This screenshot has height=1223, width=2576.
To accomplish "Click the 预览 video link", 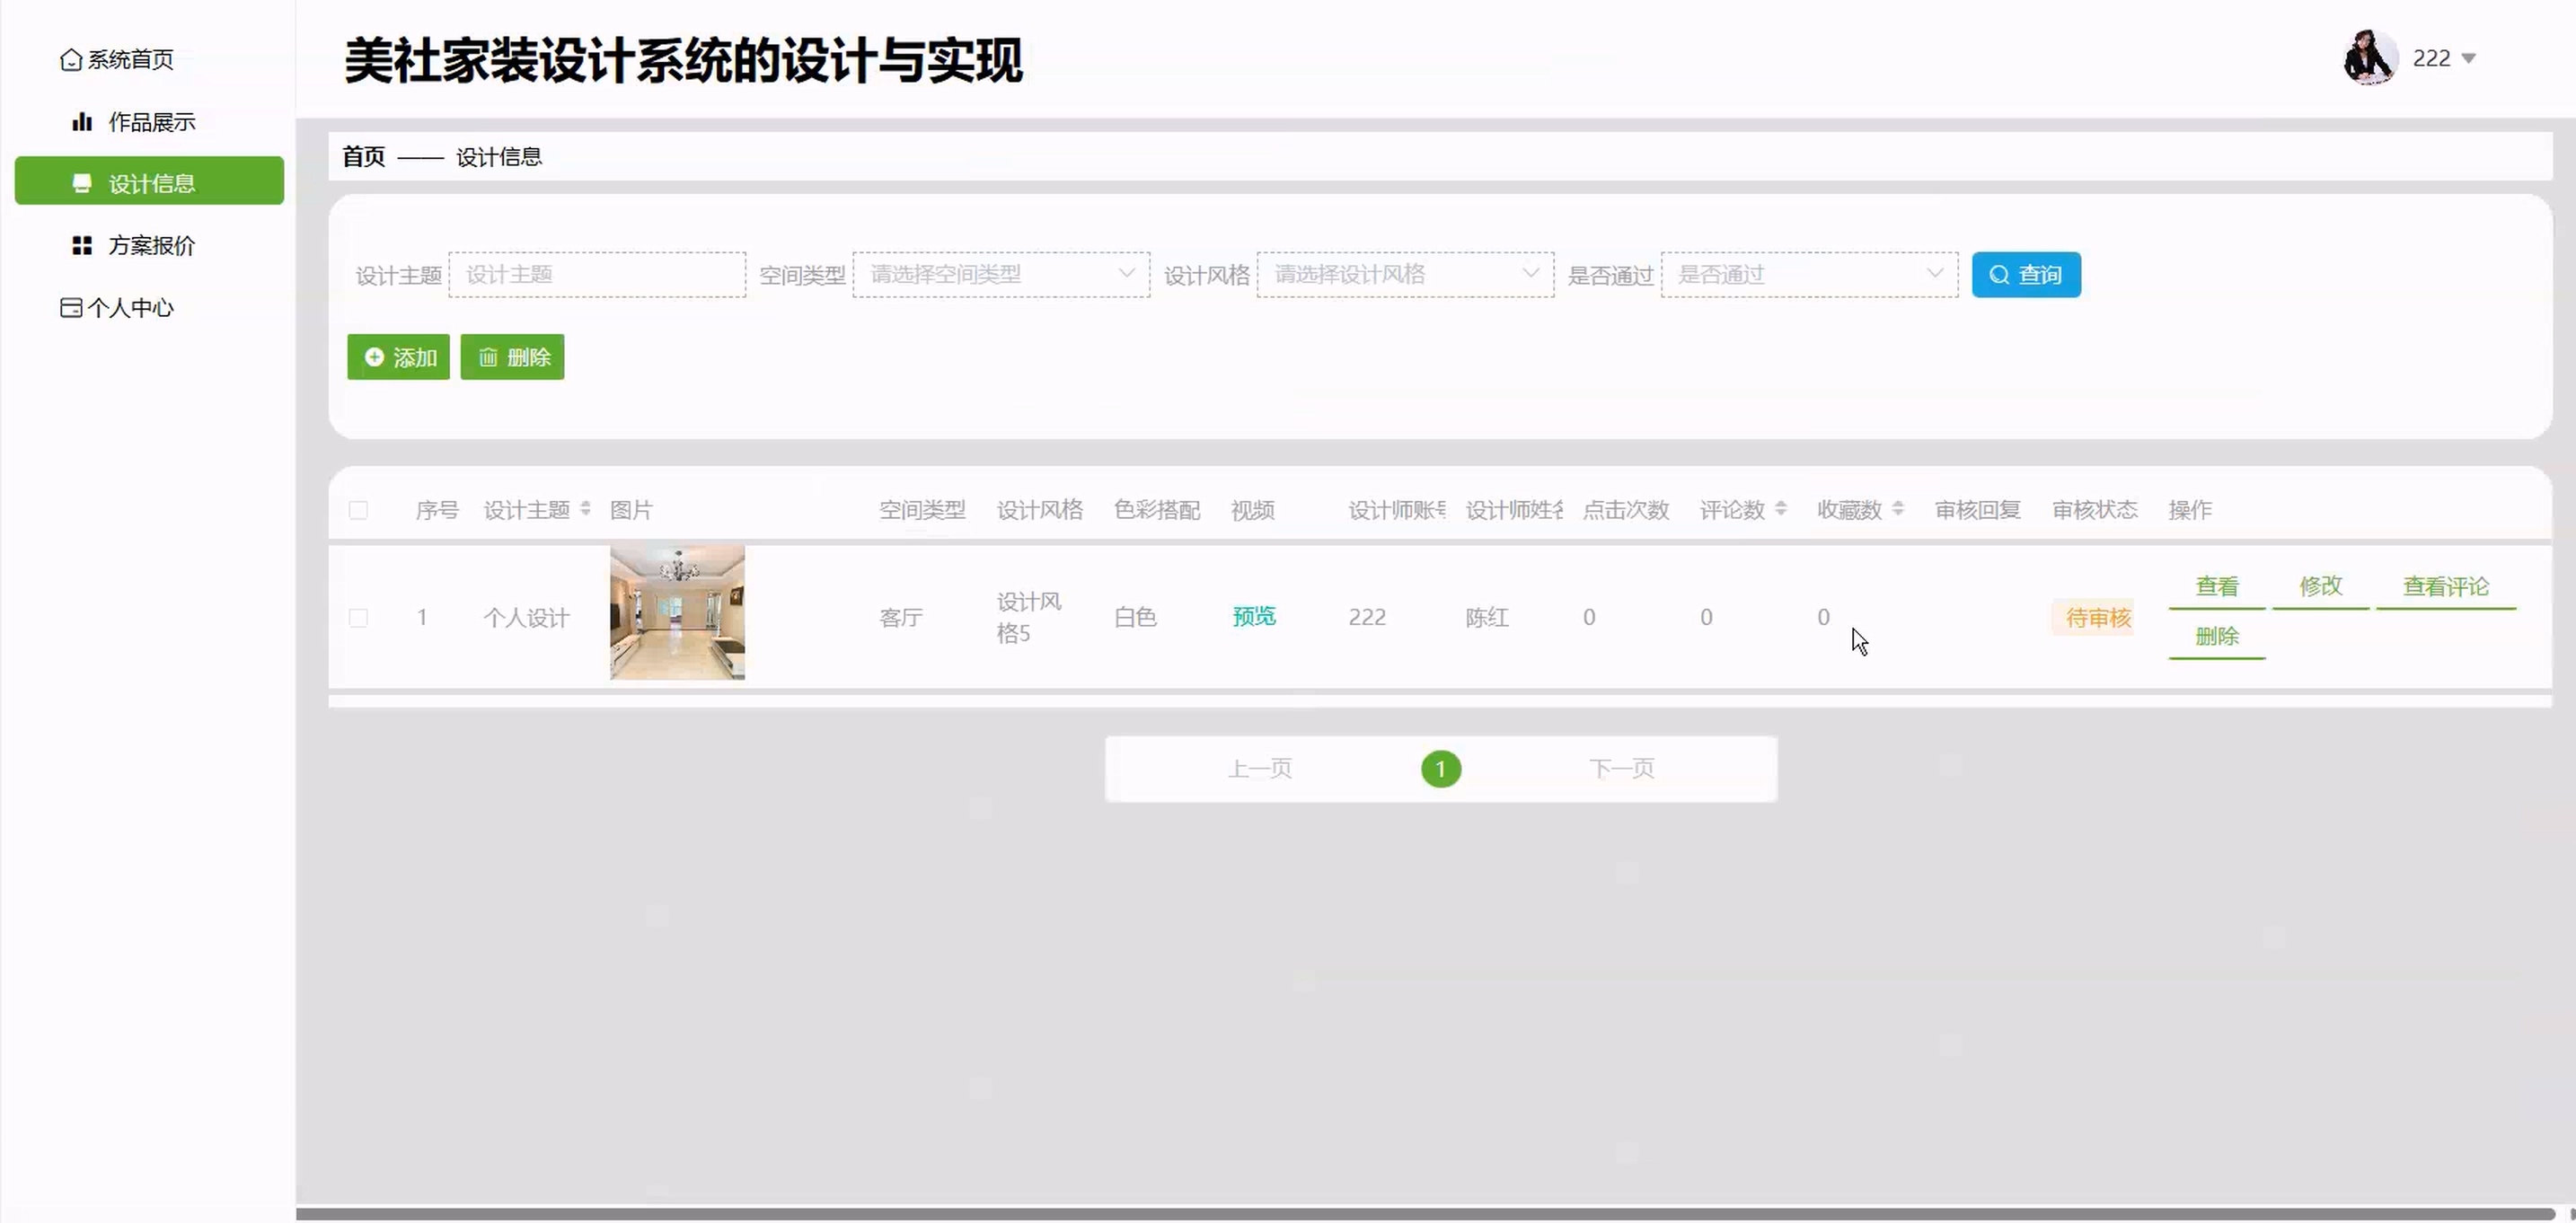I will (1253, 616).
